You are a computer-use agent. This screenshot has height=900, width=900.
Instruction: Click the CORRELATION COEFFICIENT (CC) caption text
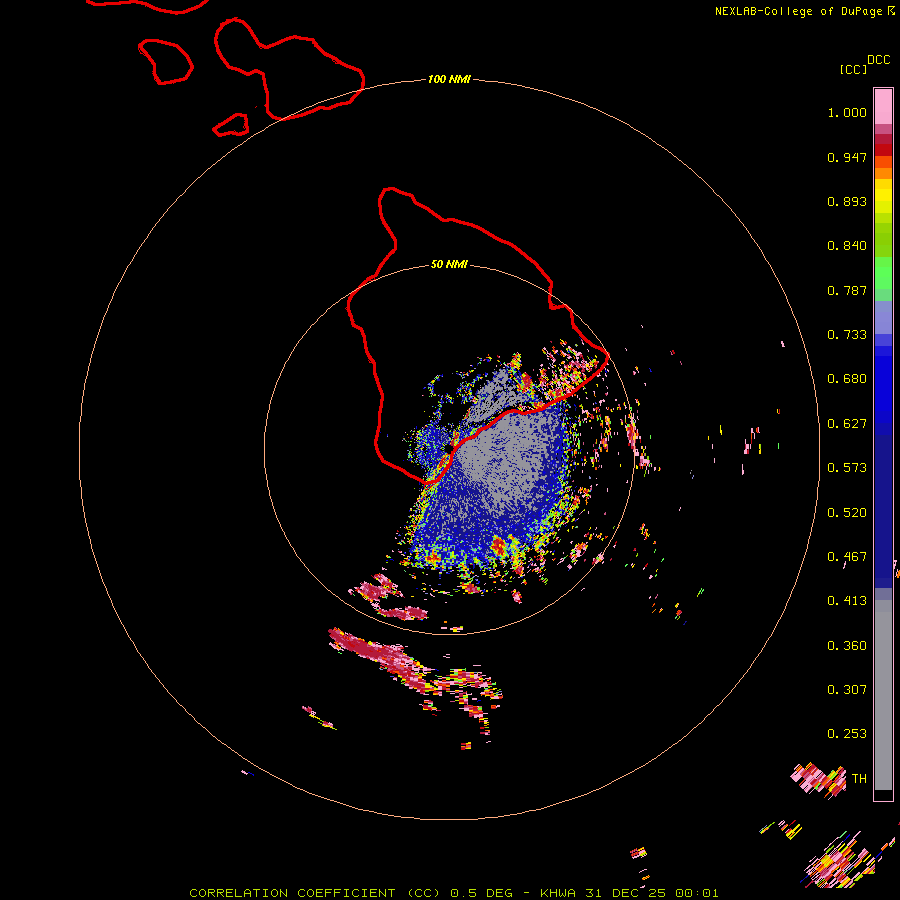click(315, 893)
